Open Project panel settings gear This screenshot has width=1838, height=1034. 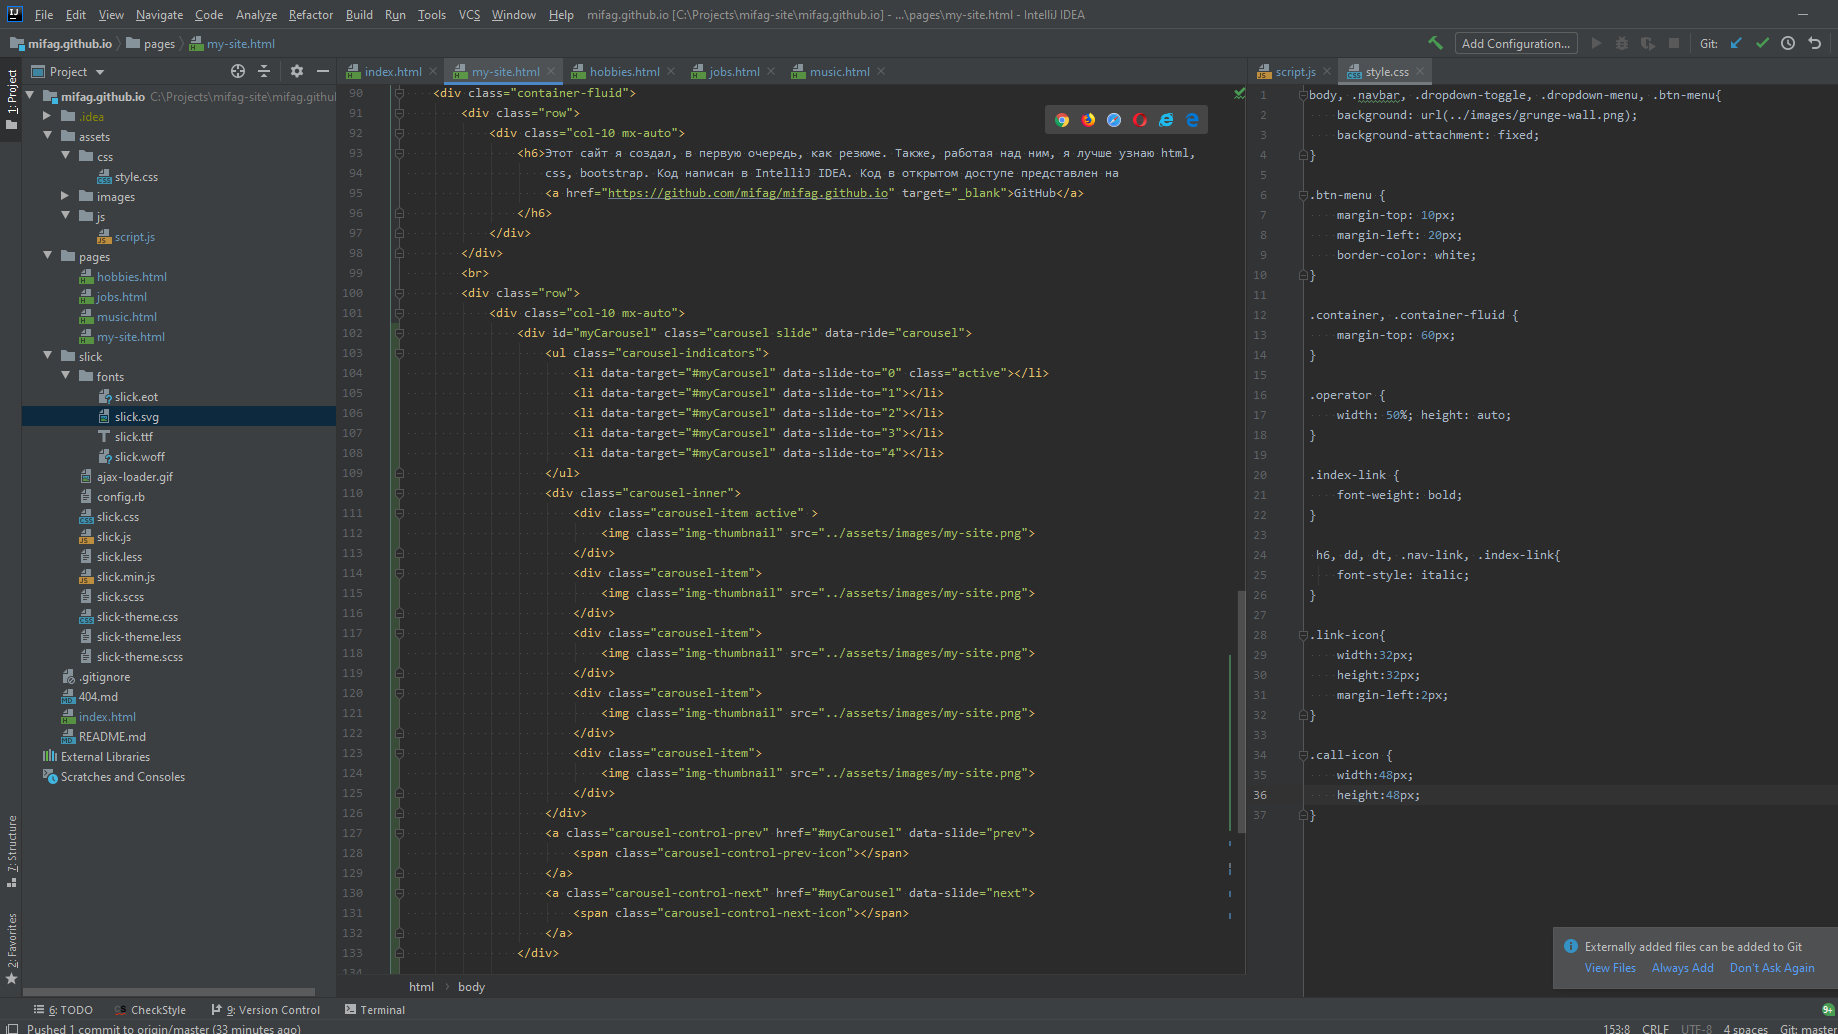(x=296, y=71)
